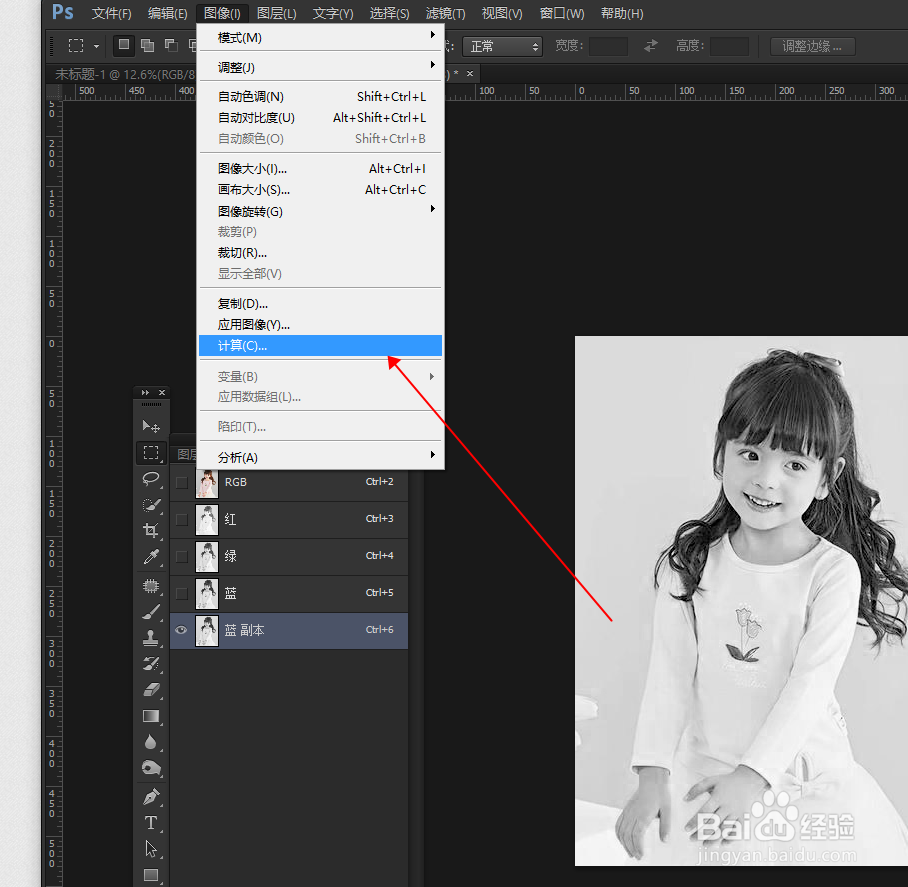
Task: Select the History Brush tool
Action: pyautogui.click(x=151, y=664)
